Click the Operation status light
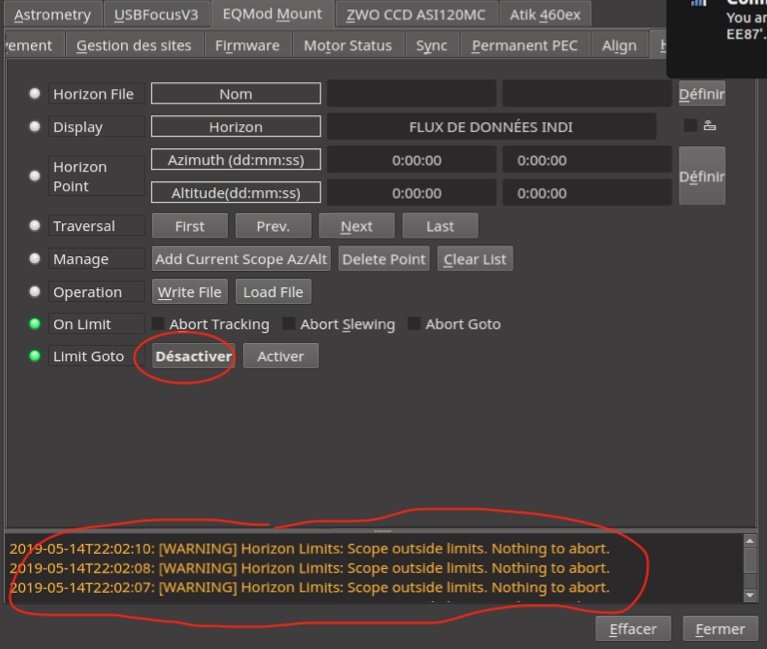 (x=35, y=291)
